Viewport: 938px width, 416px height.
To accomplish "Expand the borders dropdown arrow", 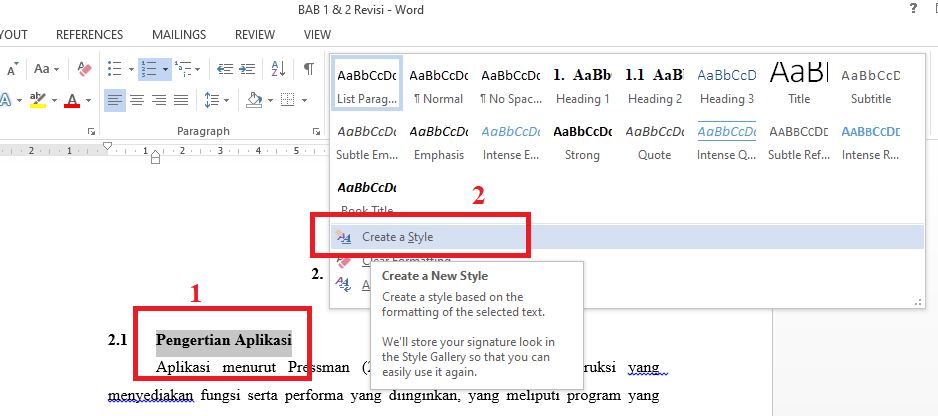I will click(x=304, y=100).
